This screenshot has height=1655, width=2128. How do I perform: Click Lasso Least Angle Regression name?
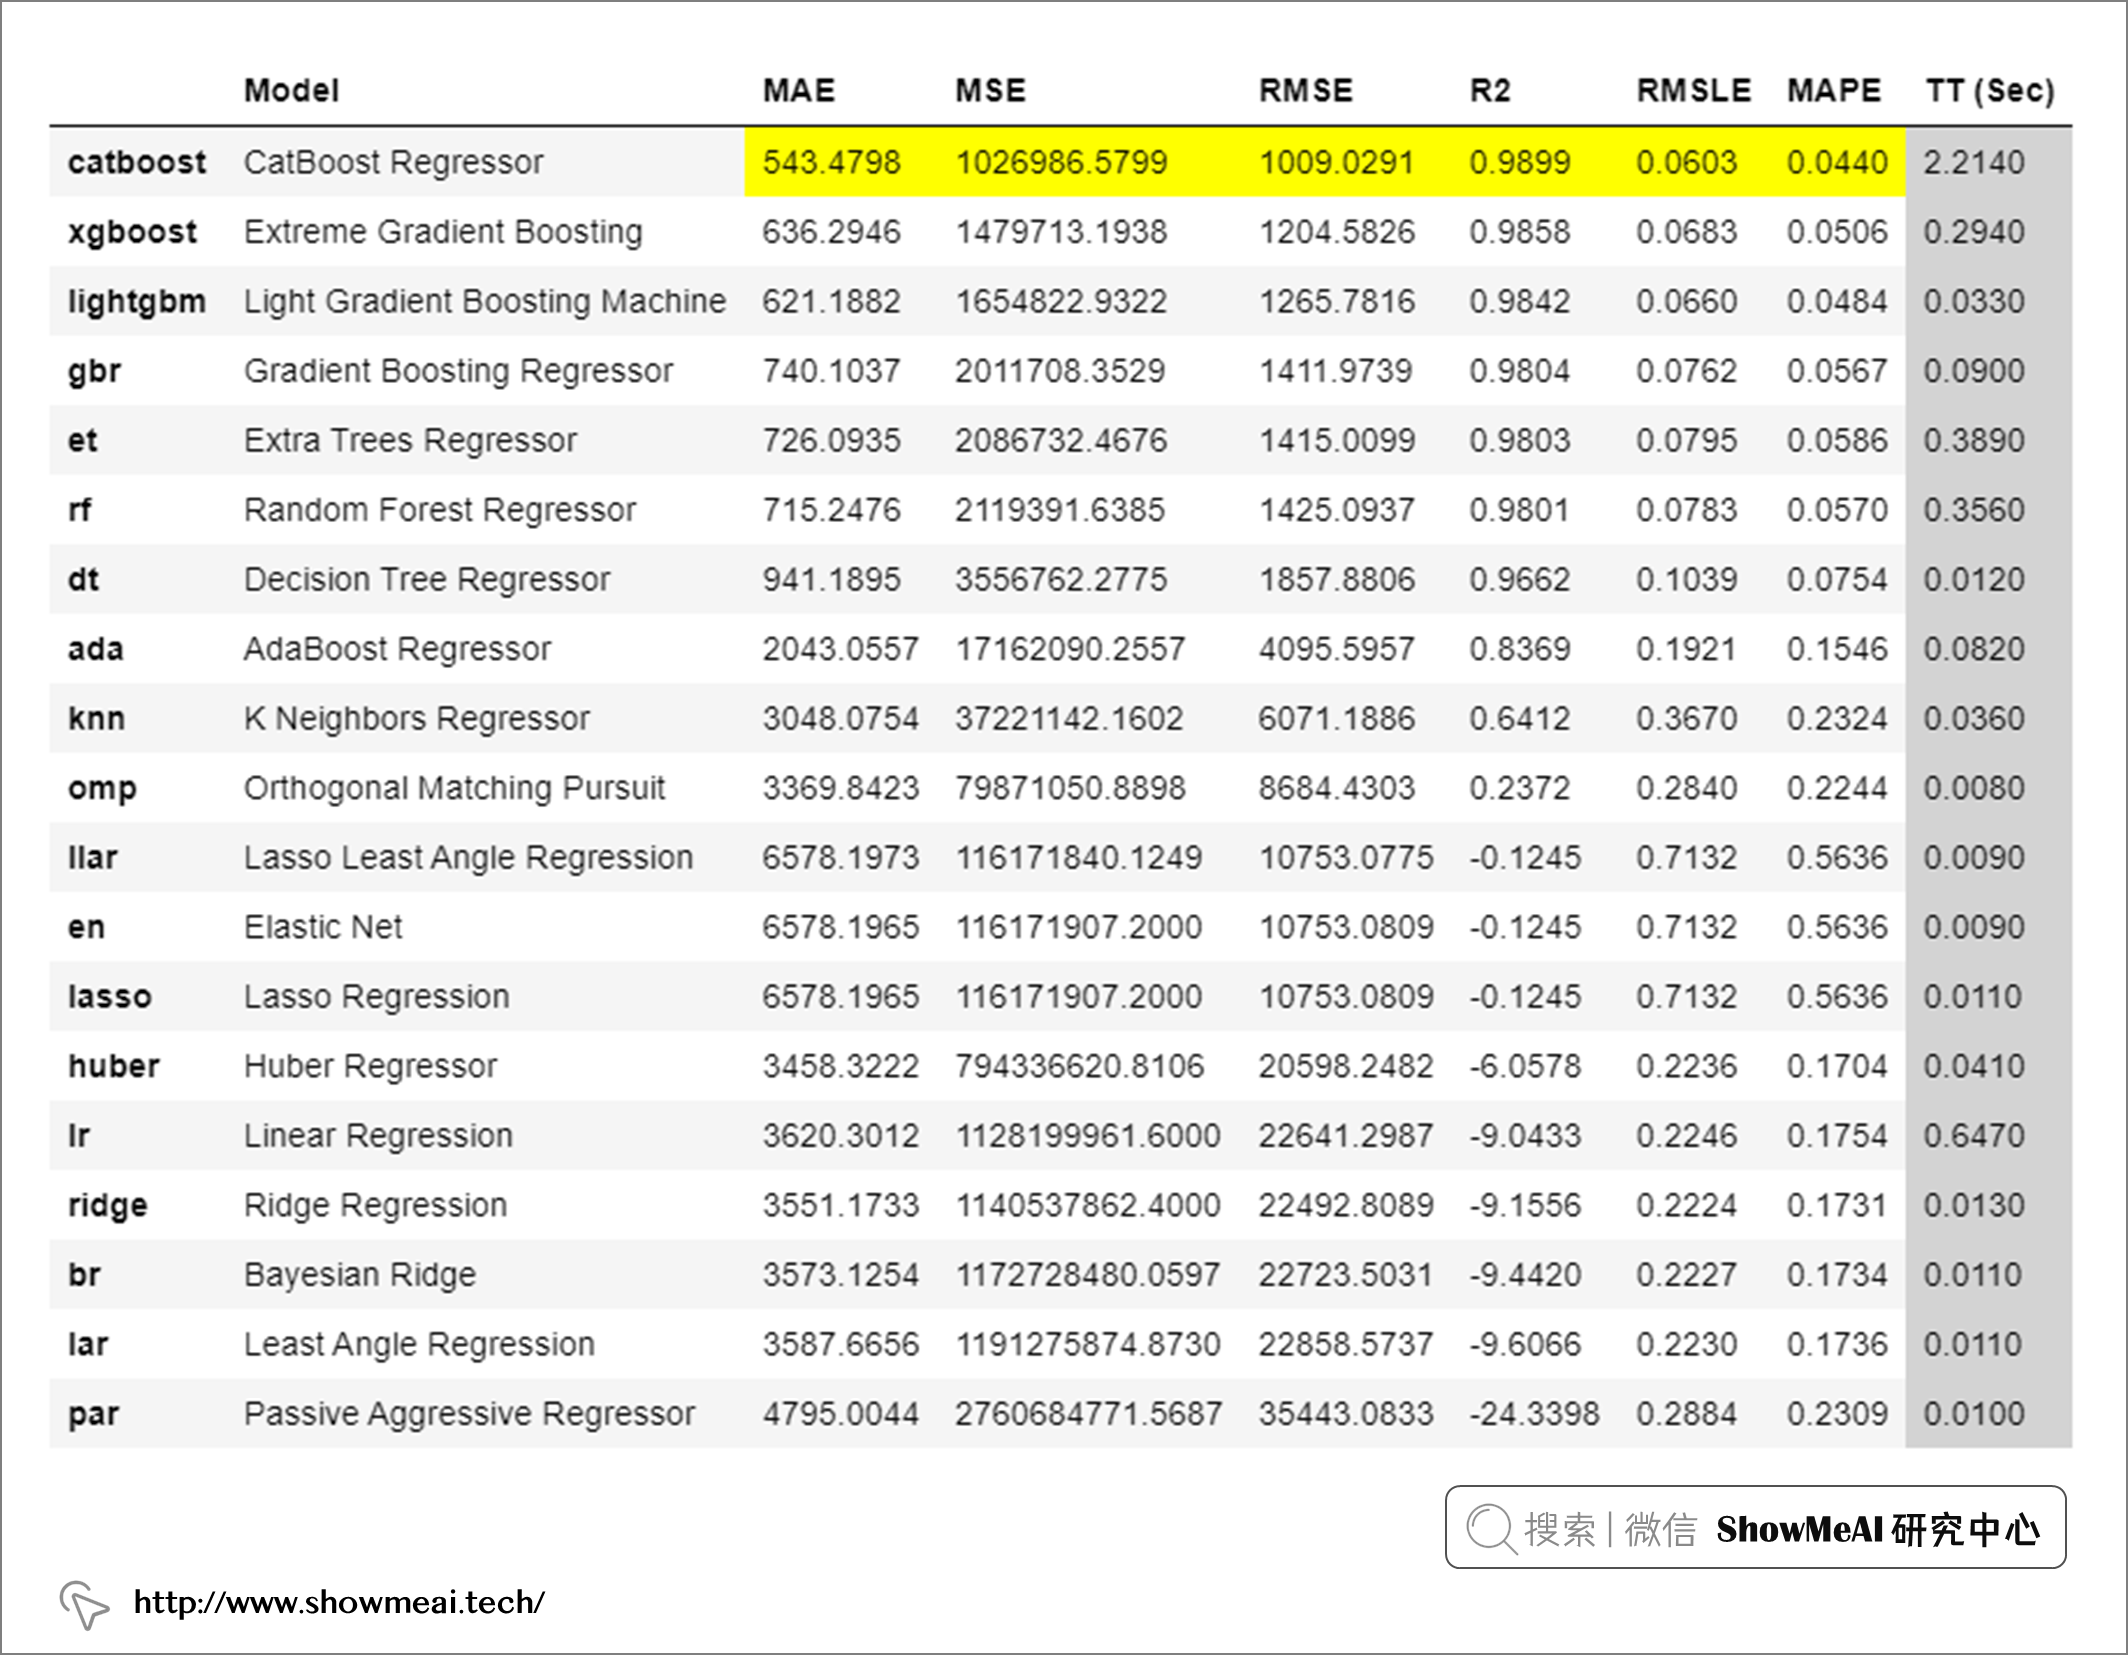tap(468, 857)
